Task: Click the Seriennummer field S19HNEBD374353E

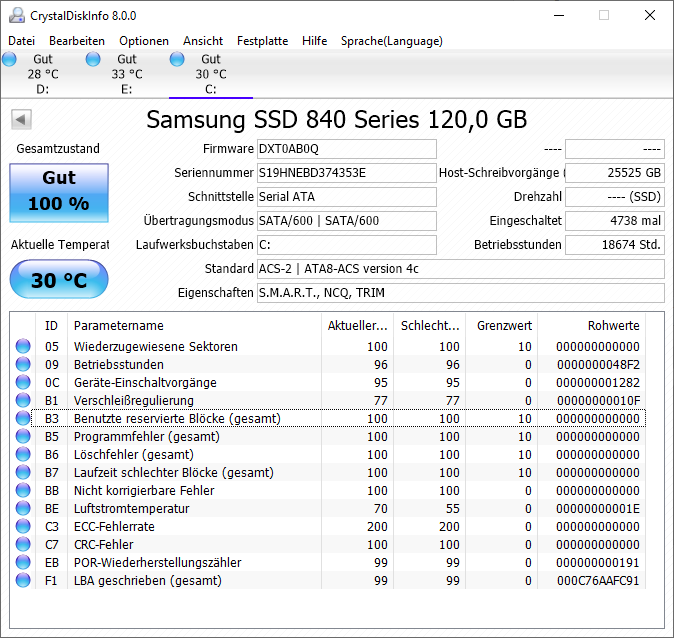Action: click(347, 173)
